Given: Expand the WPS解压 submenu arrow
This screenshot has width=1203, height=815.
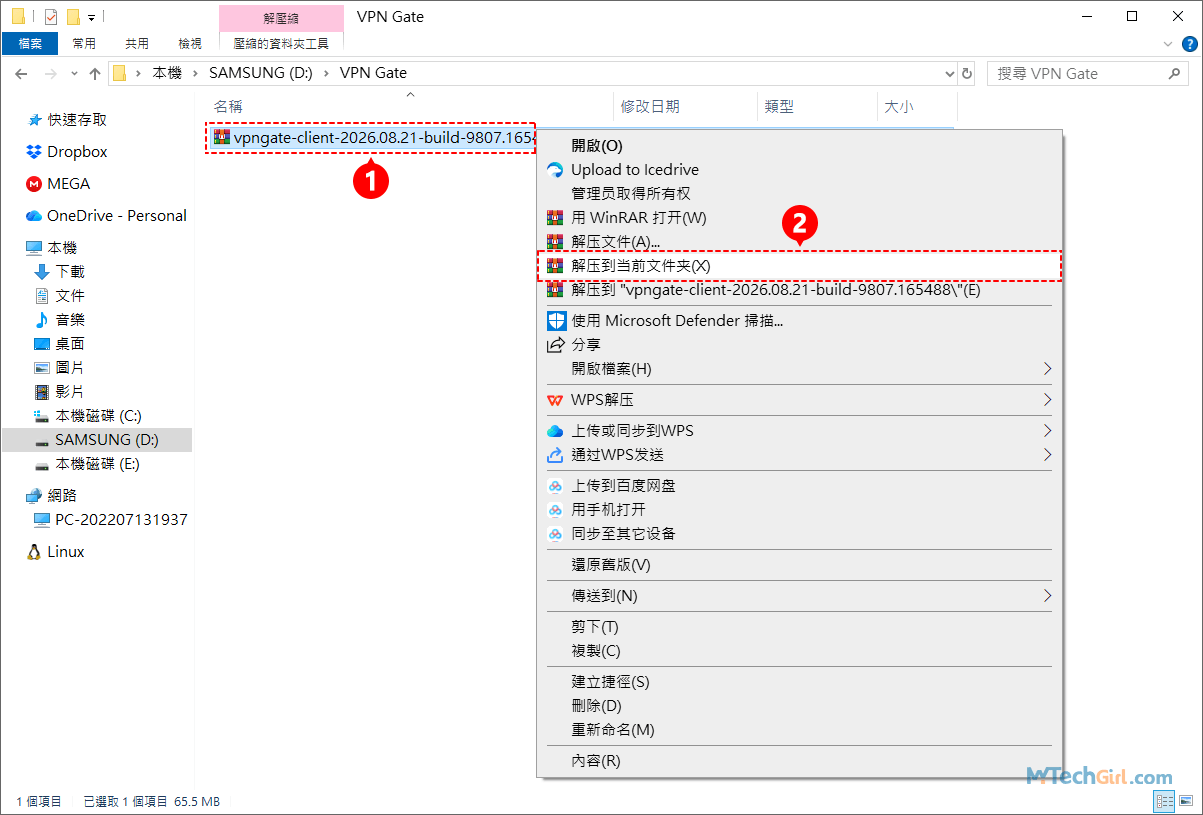Looking at the screenshot, I should (x=1047, y=400).
